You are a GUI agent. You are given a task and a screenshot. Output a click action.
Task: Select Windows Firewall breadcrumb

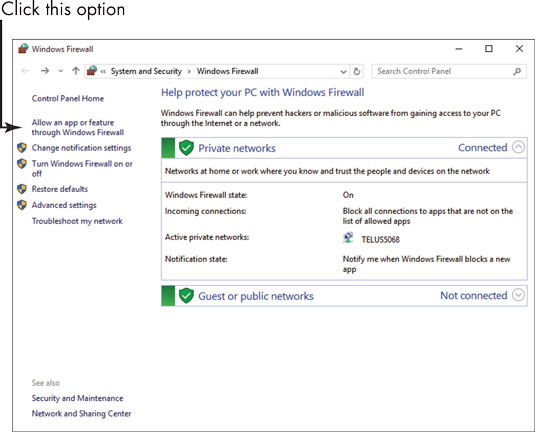point(227,71)
